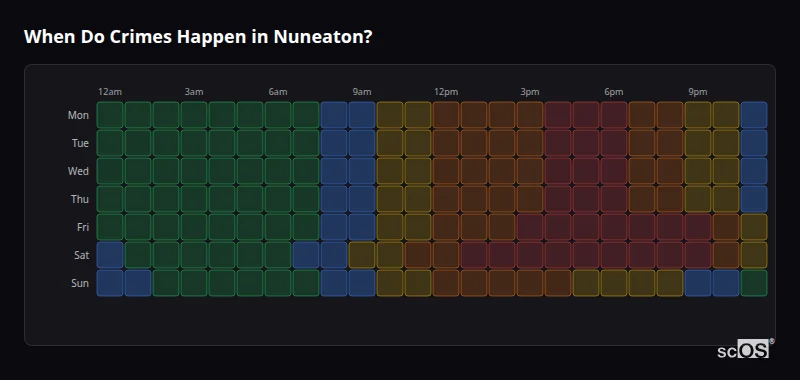Click the Mon row label
Viewport: 800px width, 380px height.
[x=78, y=115]
